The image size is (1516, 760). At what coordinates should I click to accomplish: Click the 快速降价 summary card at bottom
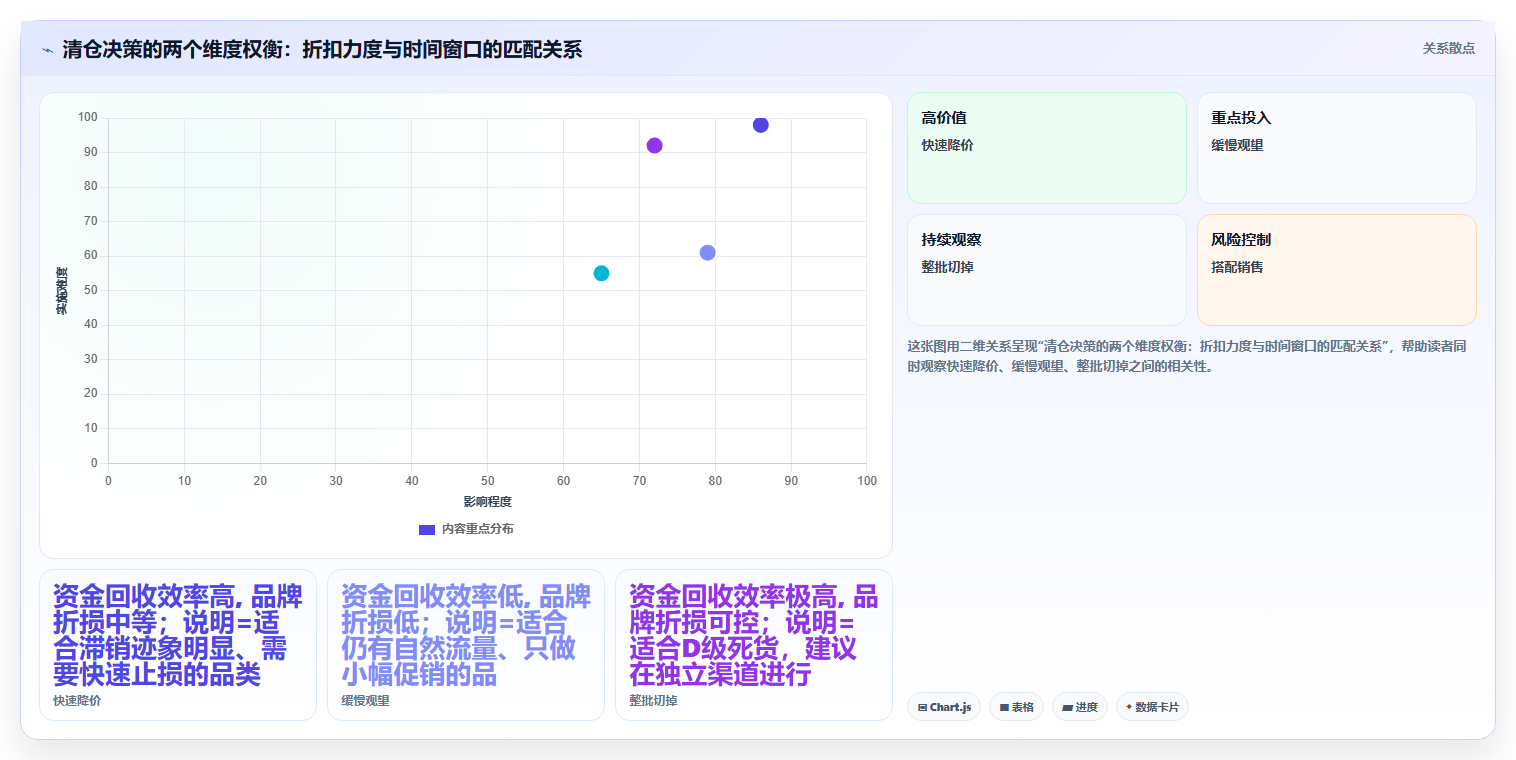click(x=178, y=645)
